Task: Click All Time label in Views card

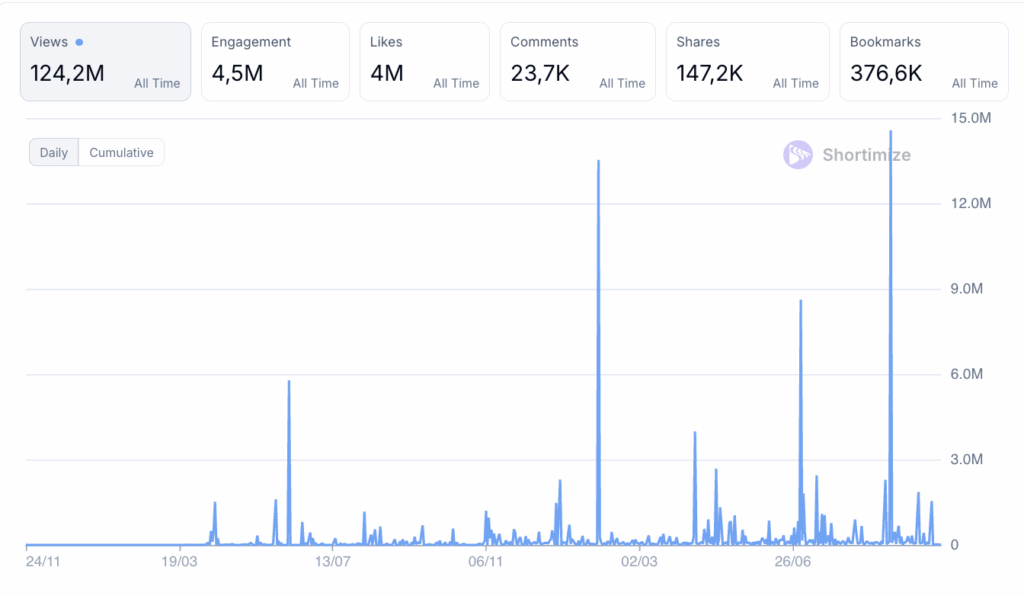Action: 157,83
